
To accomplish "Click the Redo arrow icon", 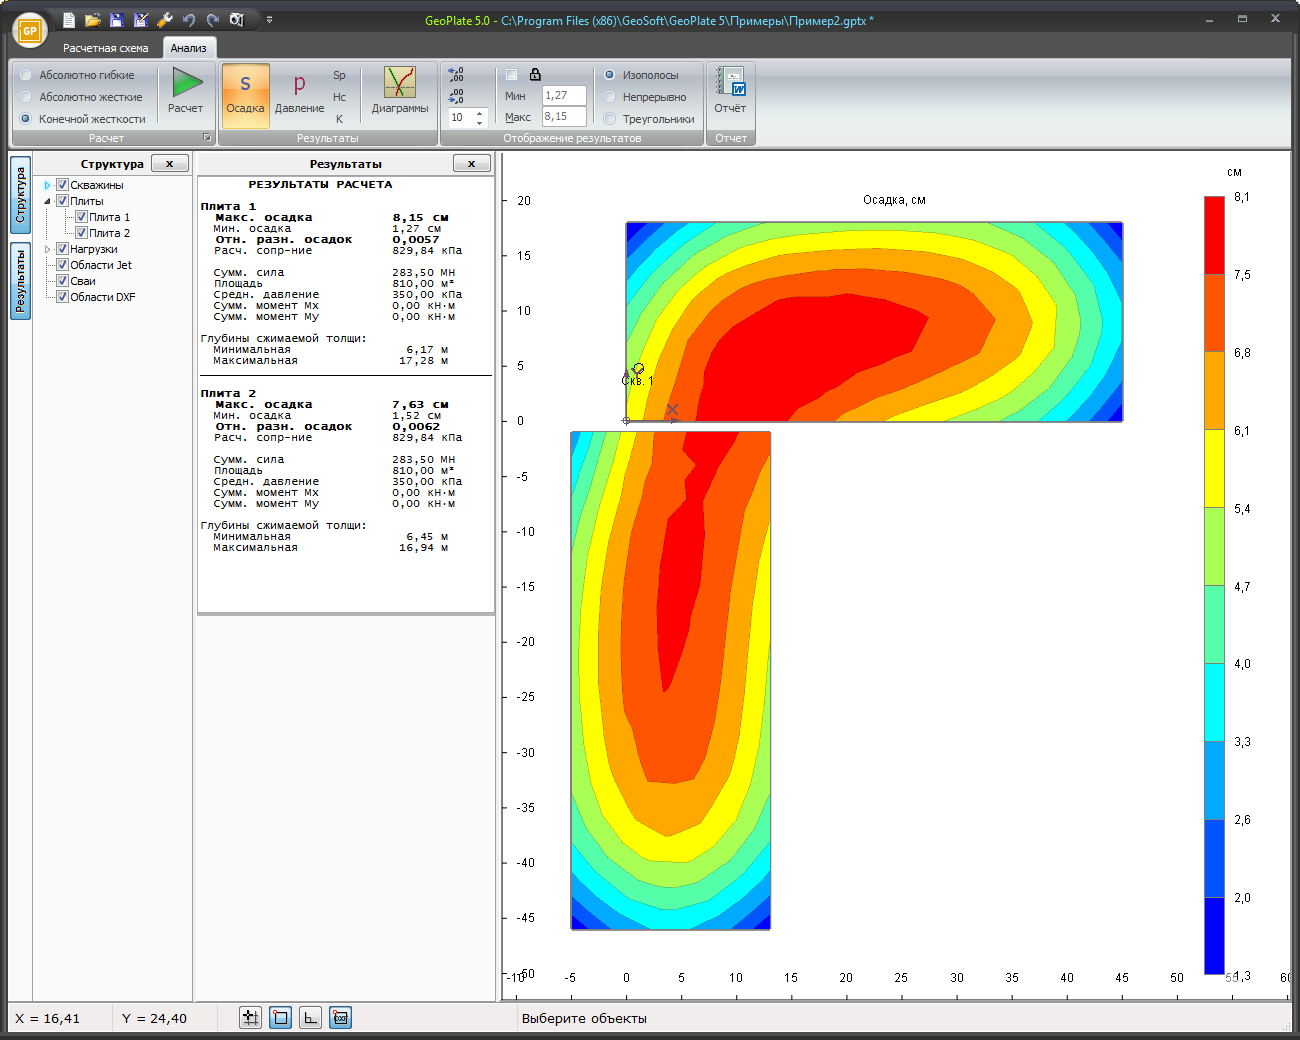I will (213, 20).
